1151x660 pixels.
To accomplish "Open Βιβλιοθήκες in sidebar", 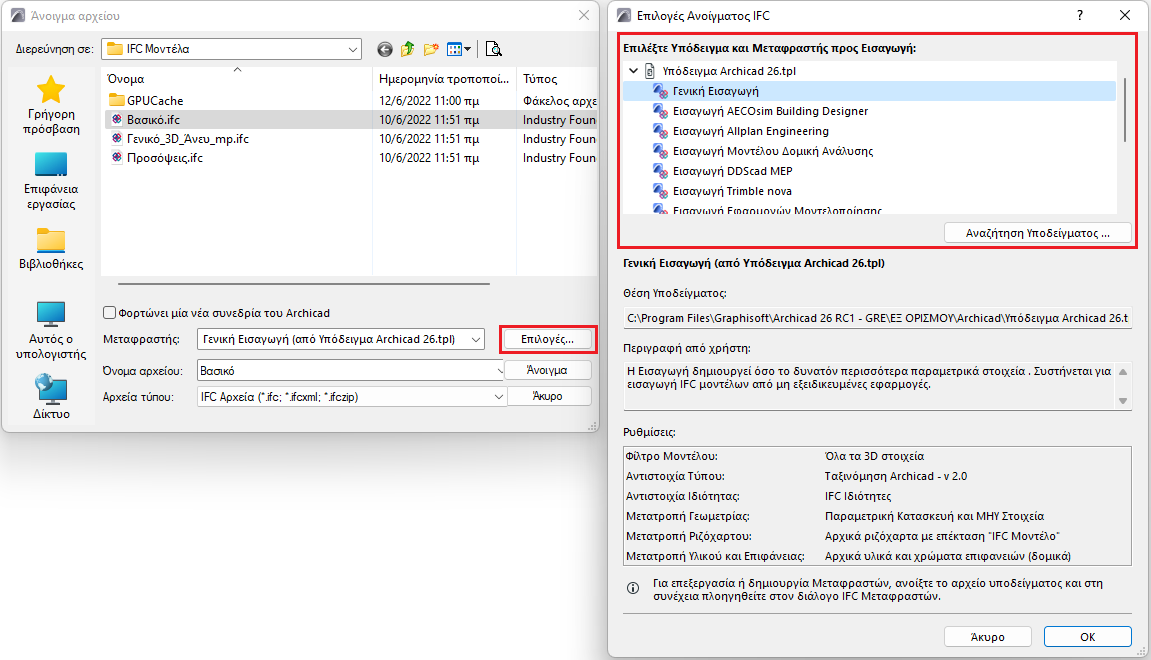I will click(51, 248).
